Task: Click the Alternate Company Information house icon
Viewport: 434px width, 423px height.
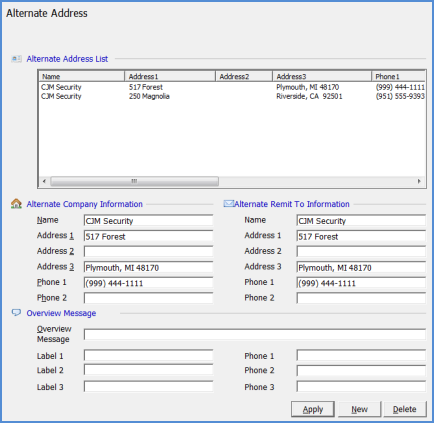Action: pos(16,204)
